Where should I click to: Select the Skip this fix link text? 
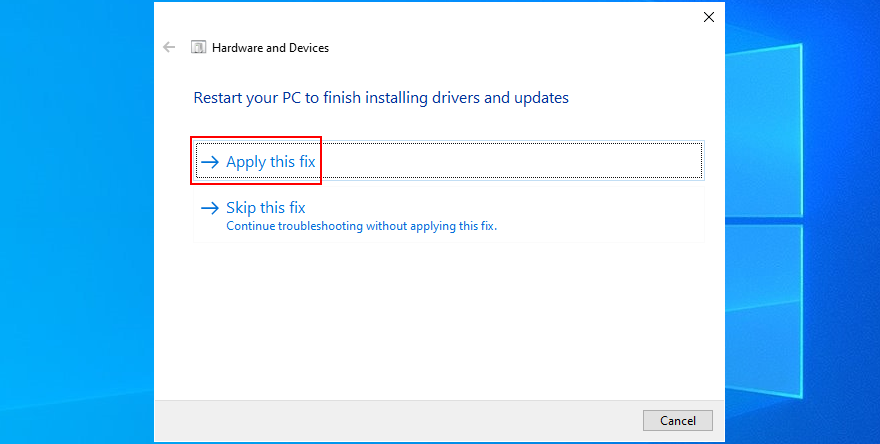point(265,208)
